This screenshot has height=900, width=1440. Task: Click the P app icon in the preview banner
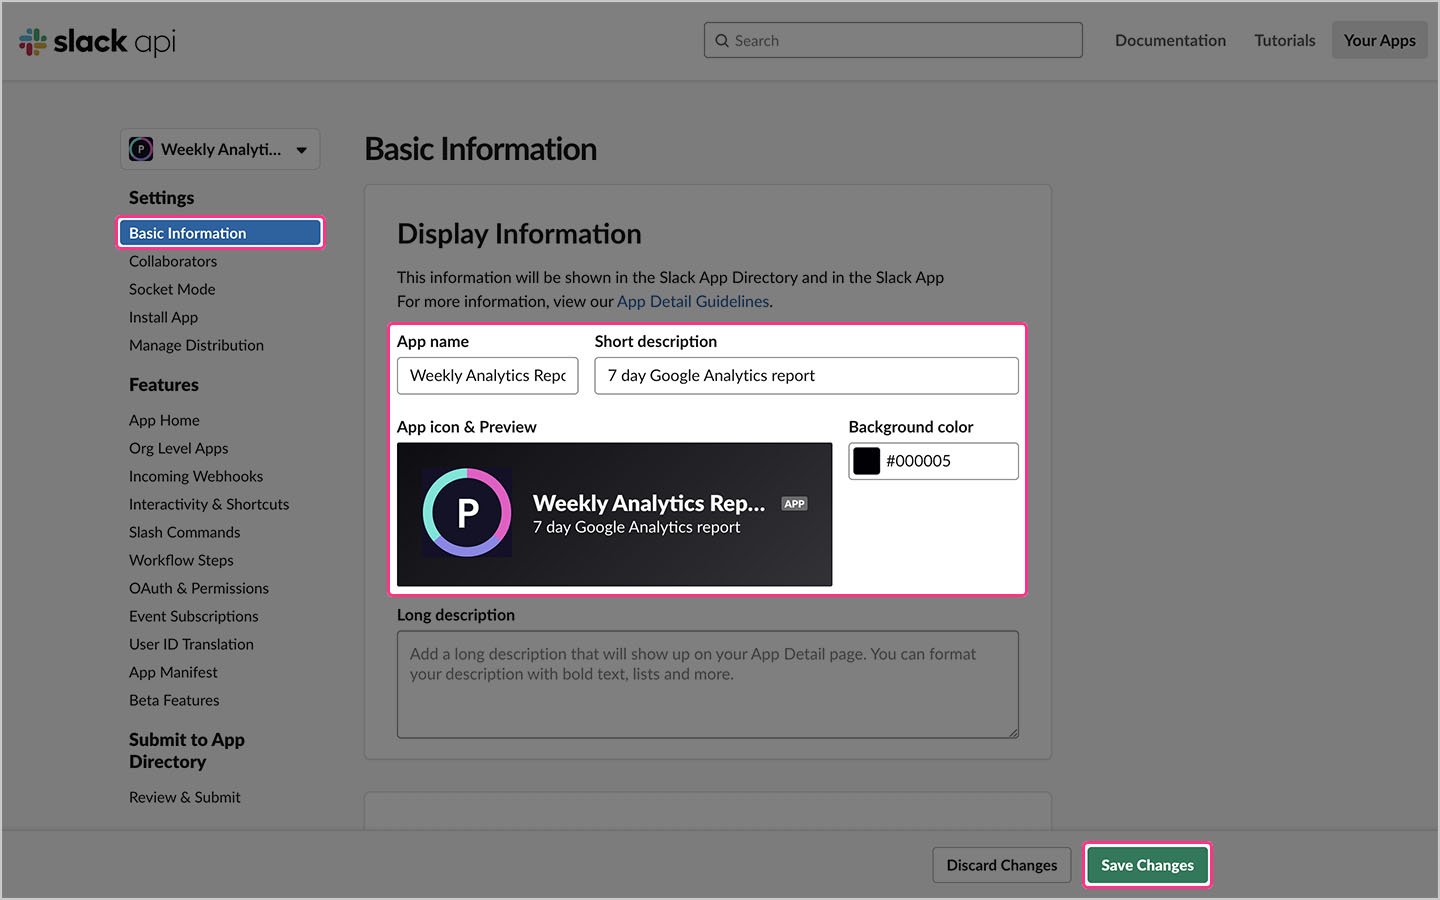pos(466,514)
